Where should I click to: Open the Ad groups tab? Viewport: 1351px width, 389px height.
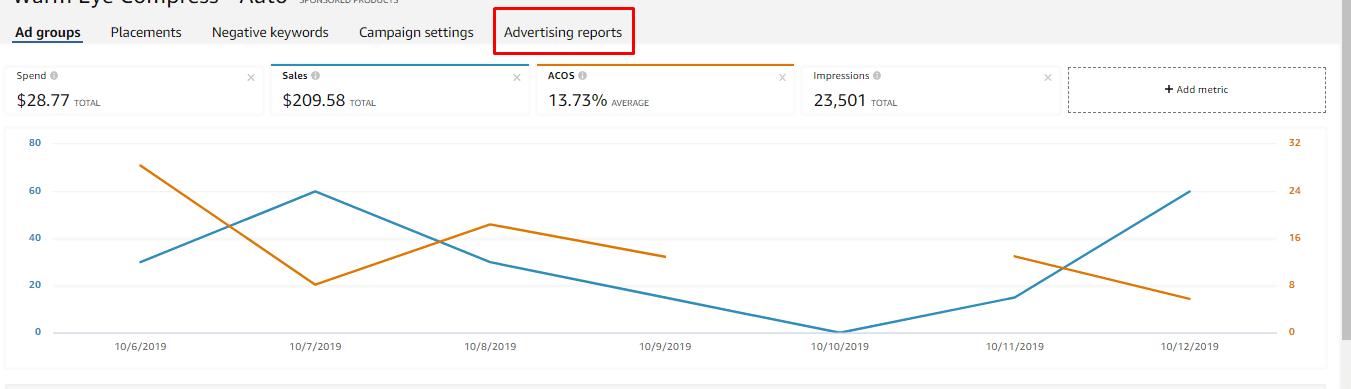tap(48, 32)
